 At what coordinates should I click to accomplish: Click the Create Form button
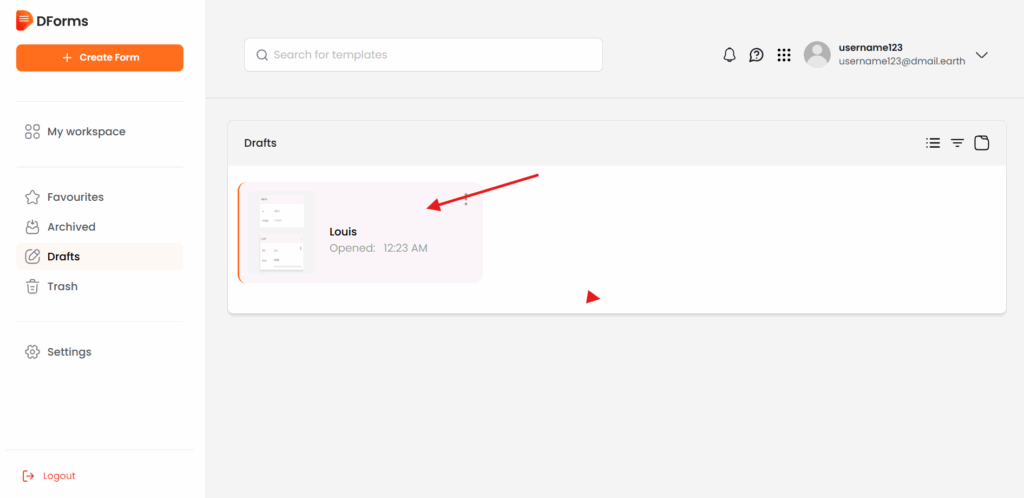[100, 58]
